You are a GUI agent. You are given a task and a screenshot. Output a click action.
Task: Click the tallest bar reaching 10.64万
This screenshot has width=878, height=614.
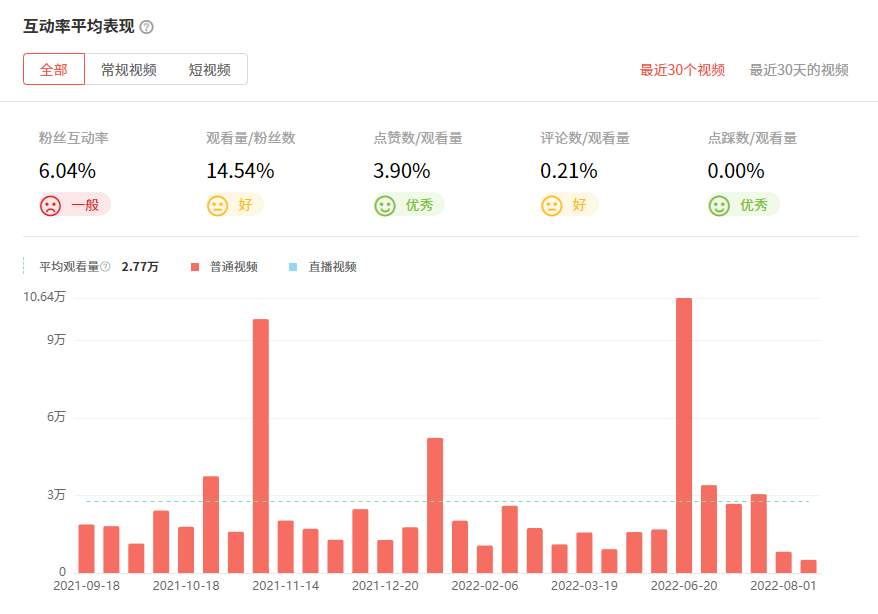(684, 435)
